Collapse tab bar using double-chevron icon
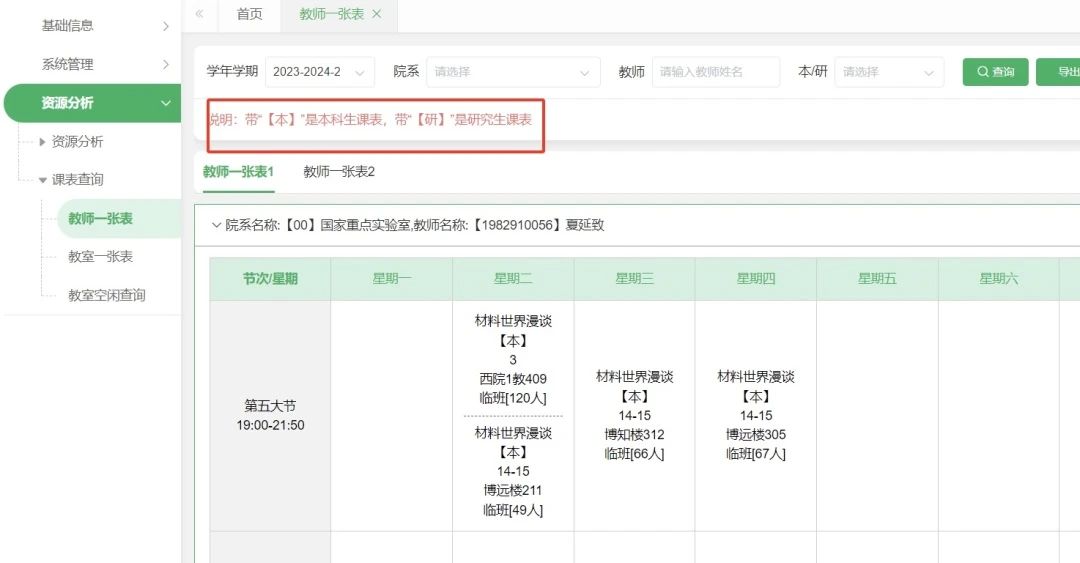1080x563 pixels. click(x=199, y=14)
